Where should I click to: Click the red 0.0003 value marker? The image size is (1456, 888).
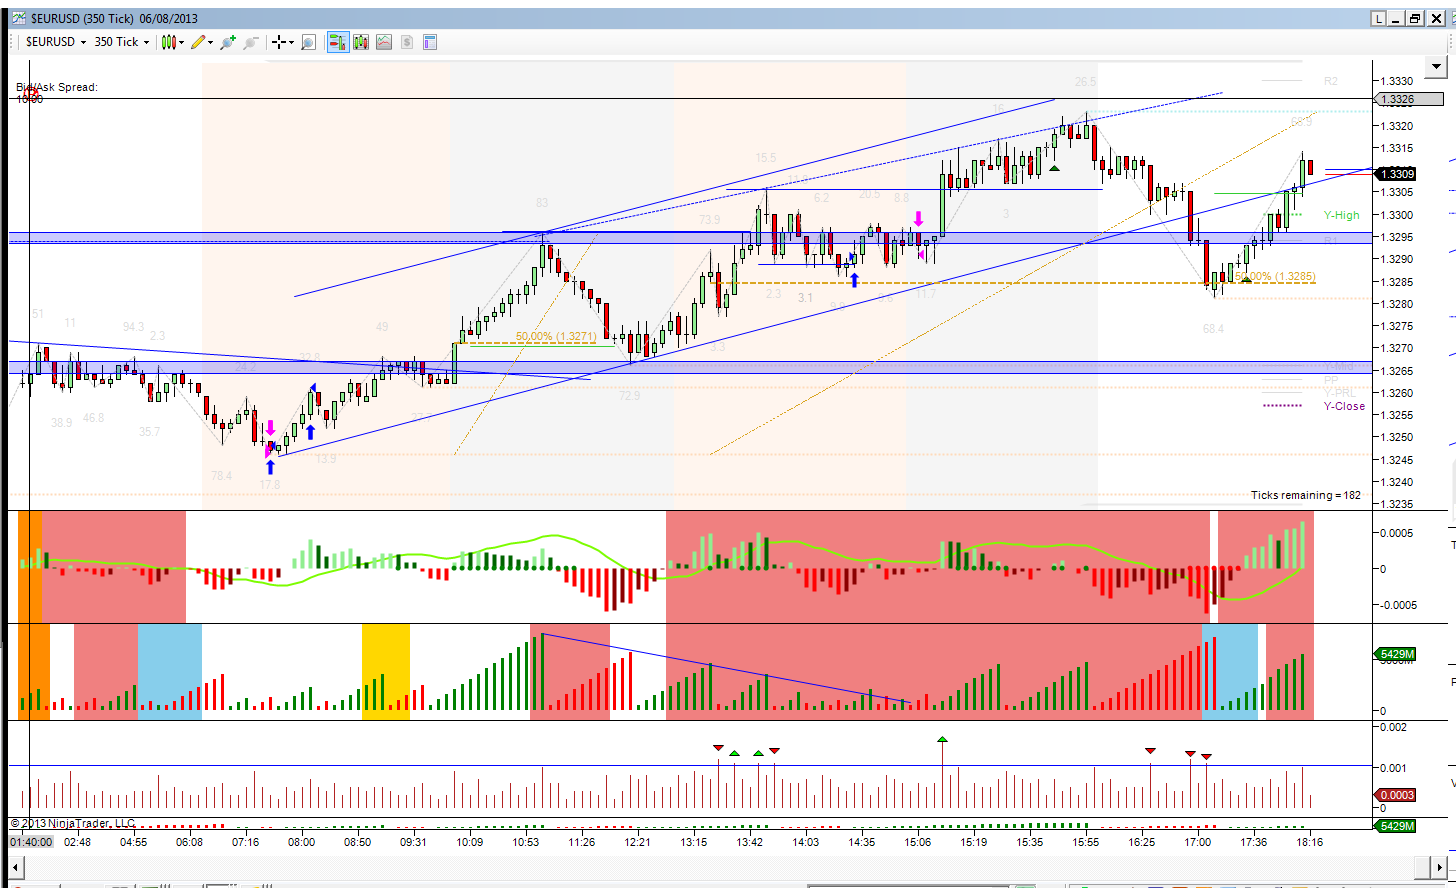click(1397, 795)
